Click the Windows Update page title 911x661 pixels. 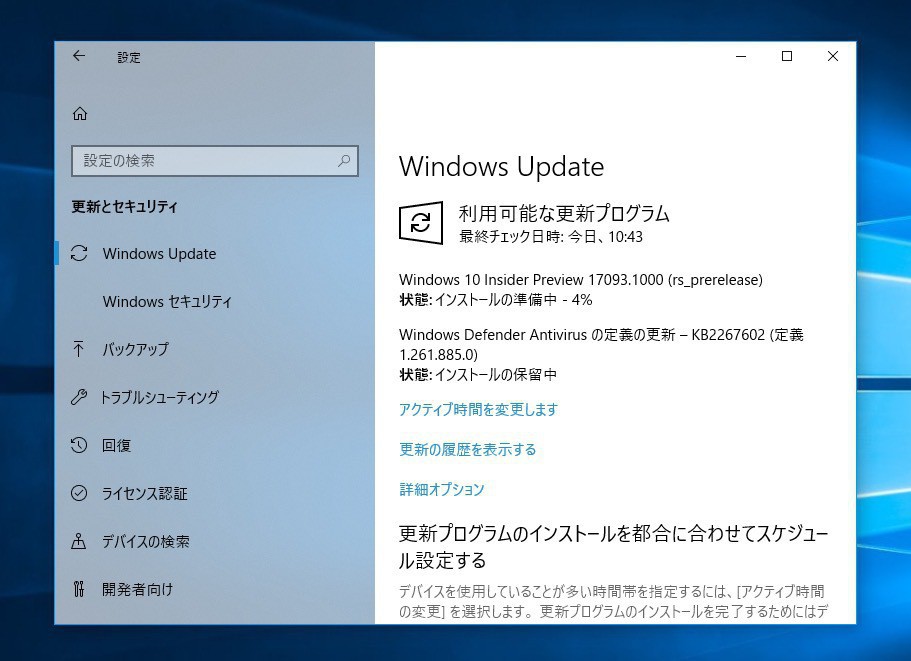tap(501, 167)
